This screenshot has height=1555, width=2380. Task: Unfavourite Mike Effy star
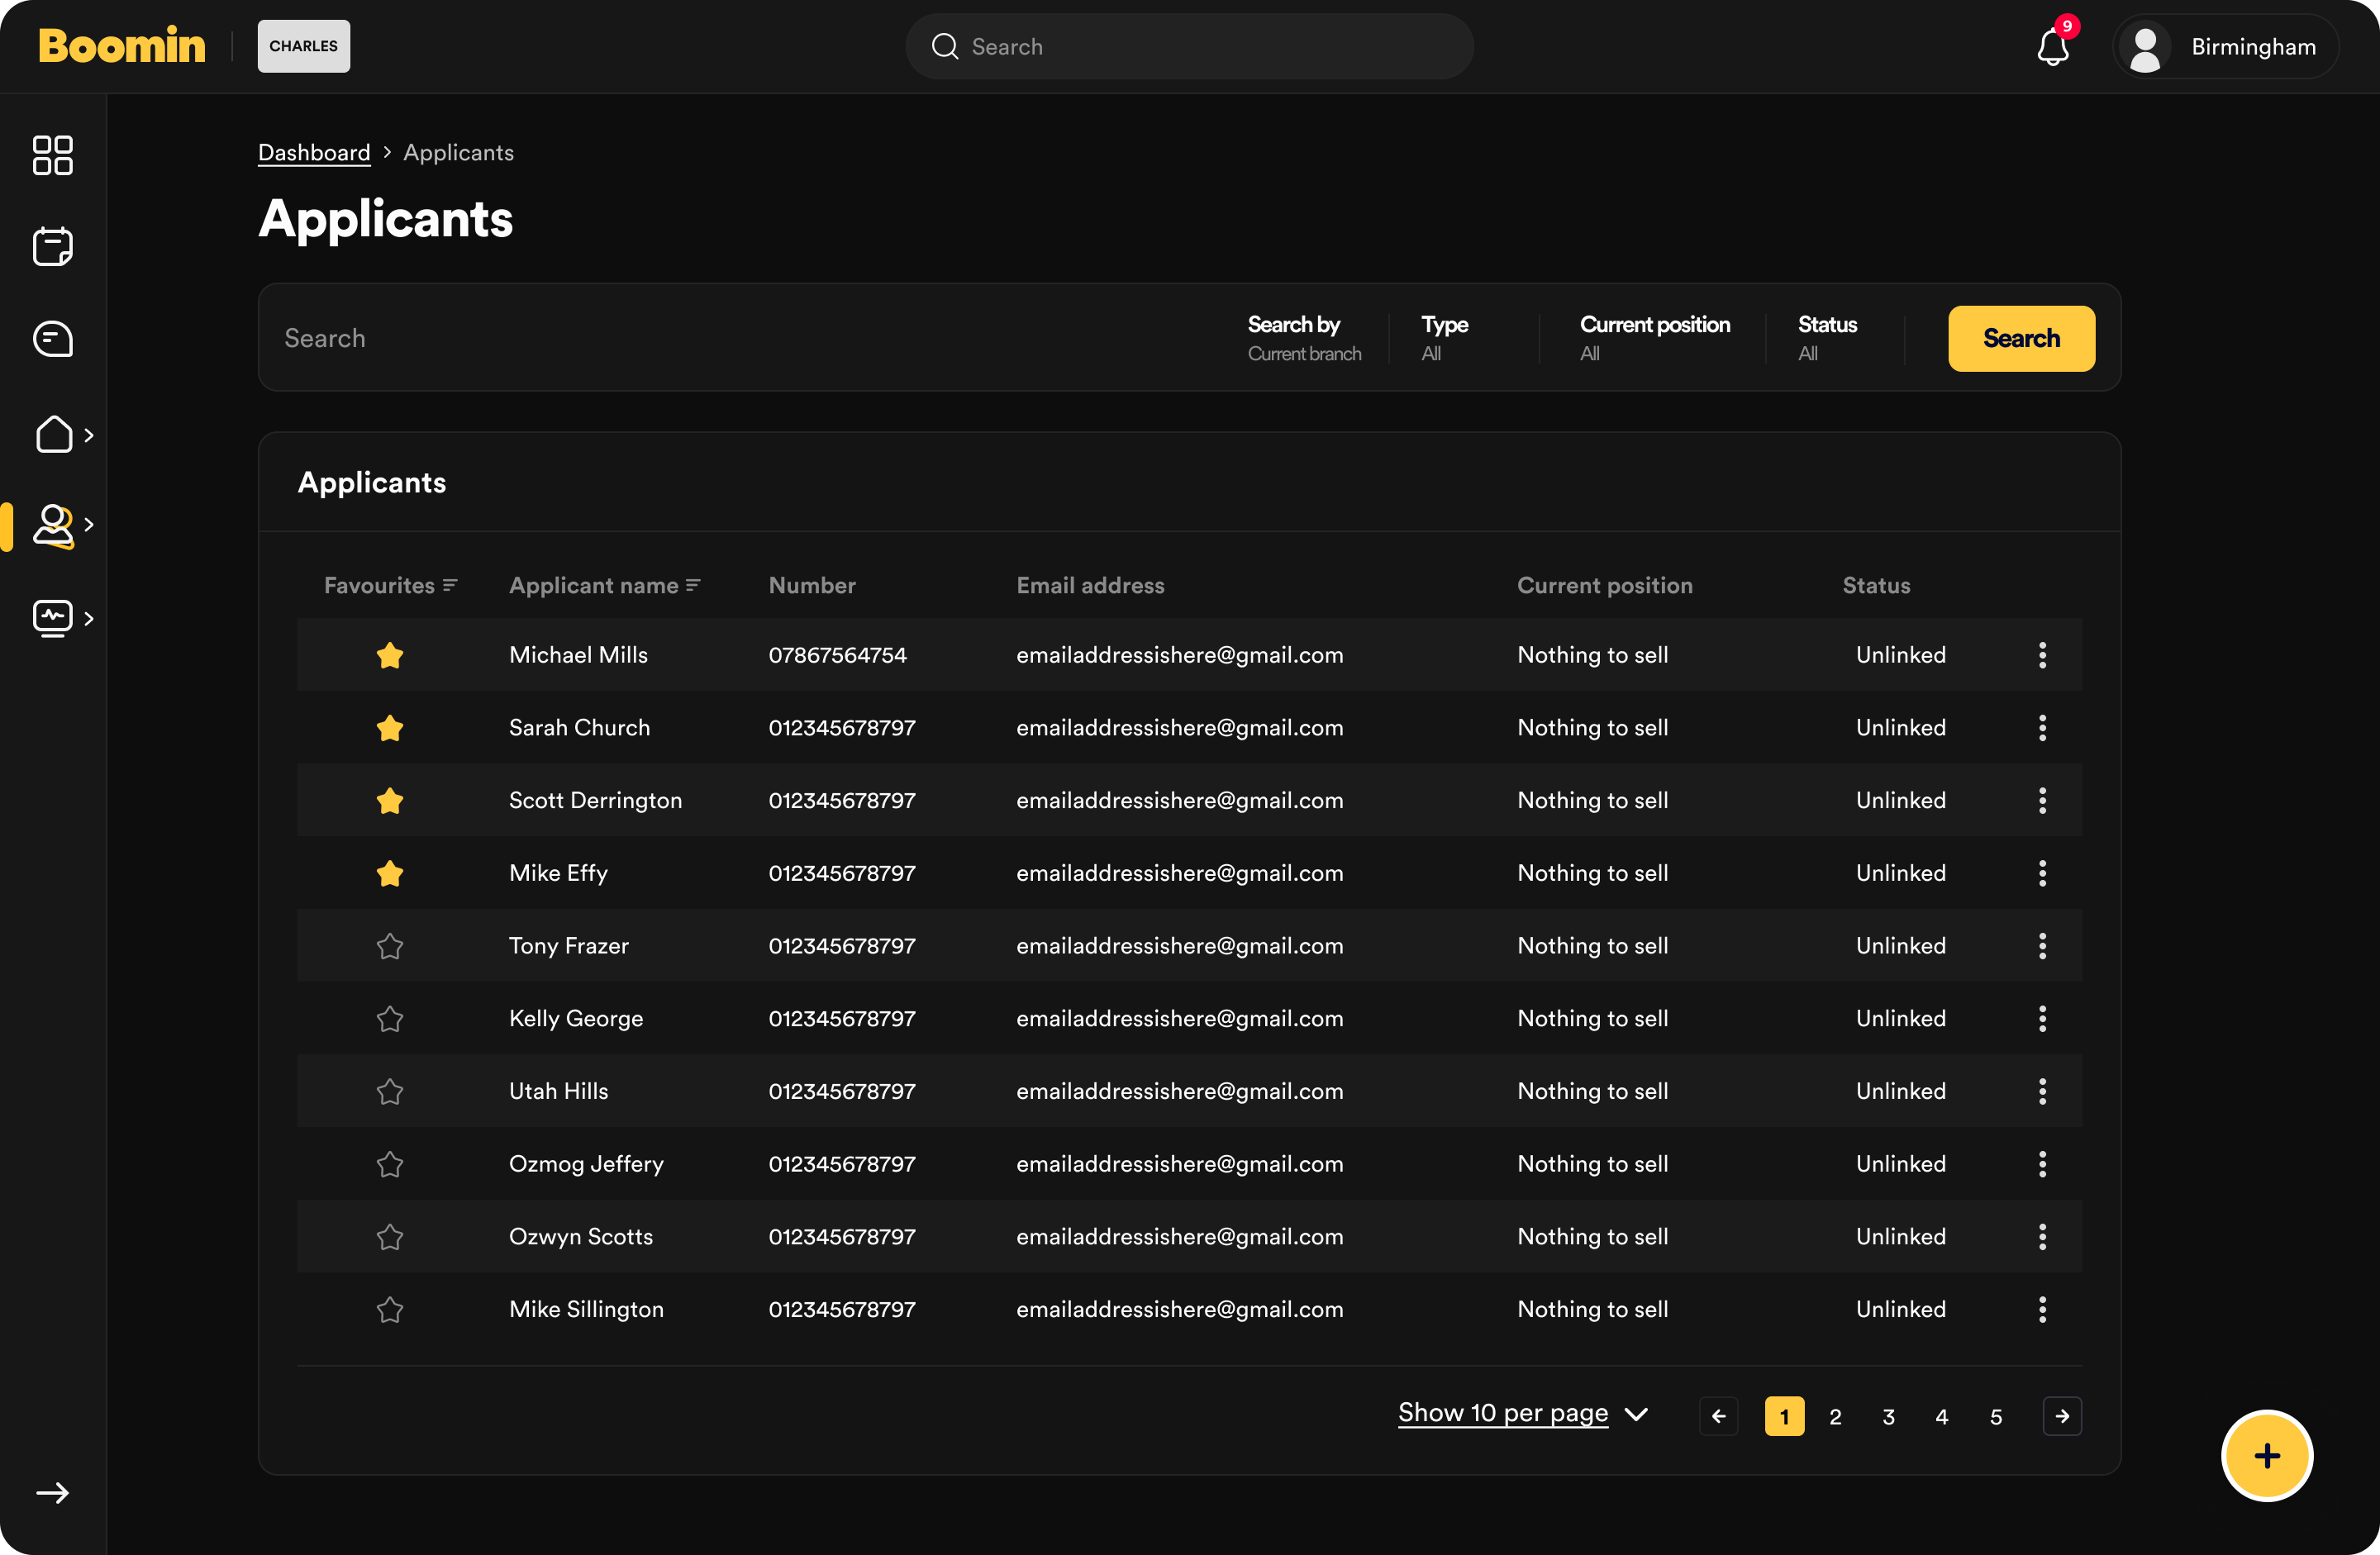(x=390, y=873)
